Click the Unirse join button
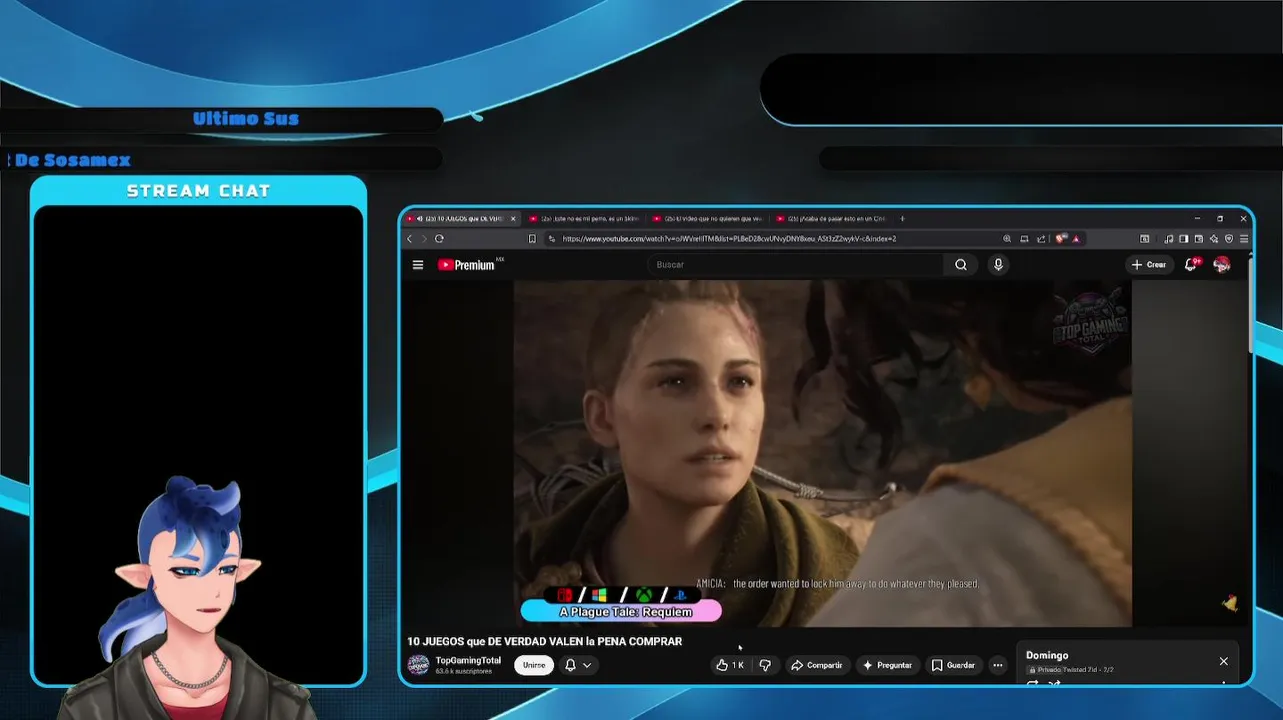 [x=534, y=665]
